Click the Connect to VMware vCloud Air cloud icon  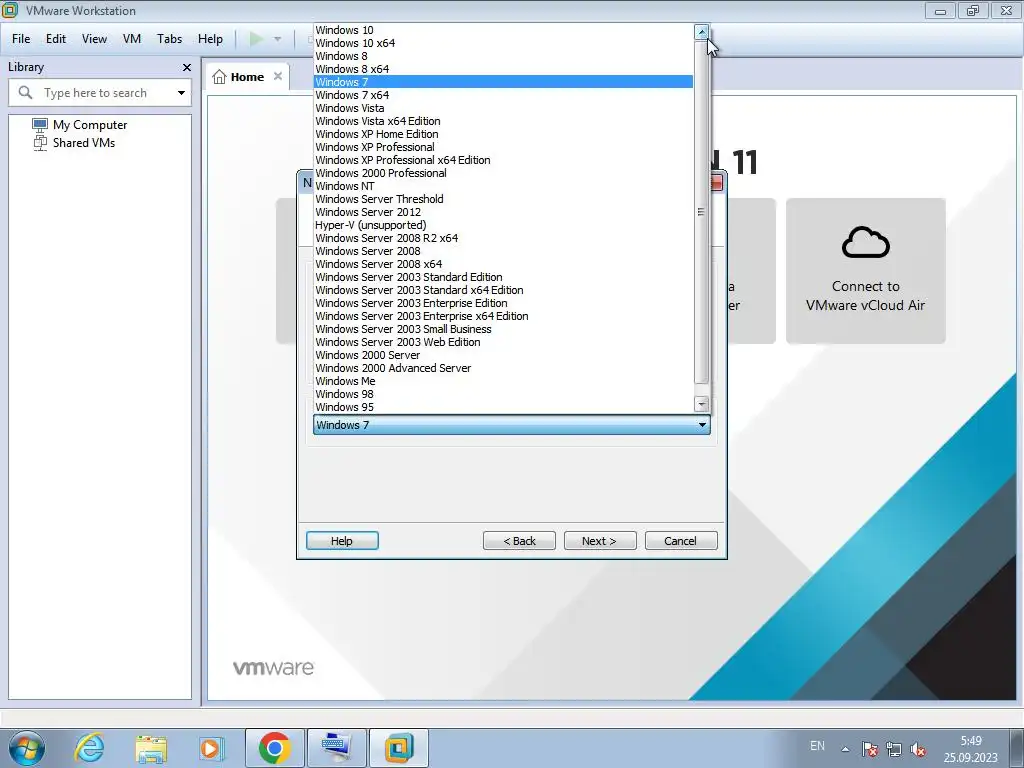[x=865, y=242]
